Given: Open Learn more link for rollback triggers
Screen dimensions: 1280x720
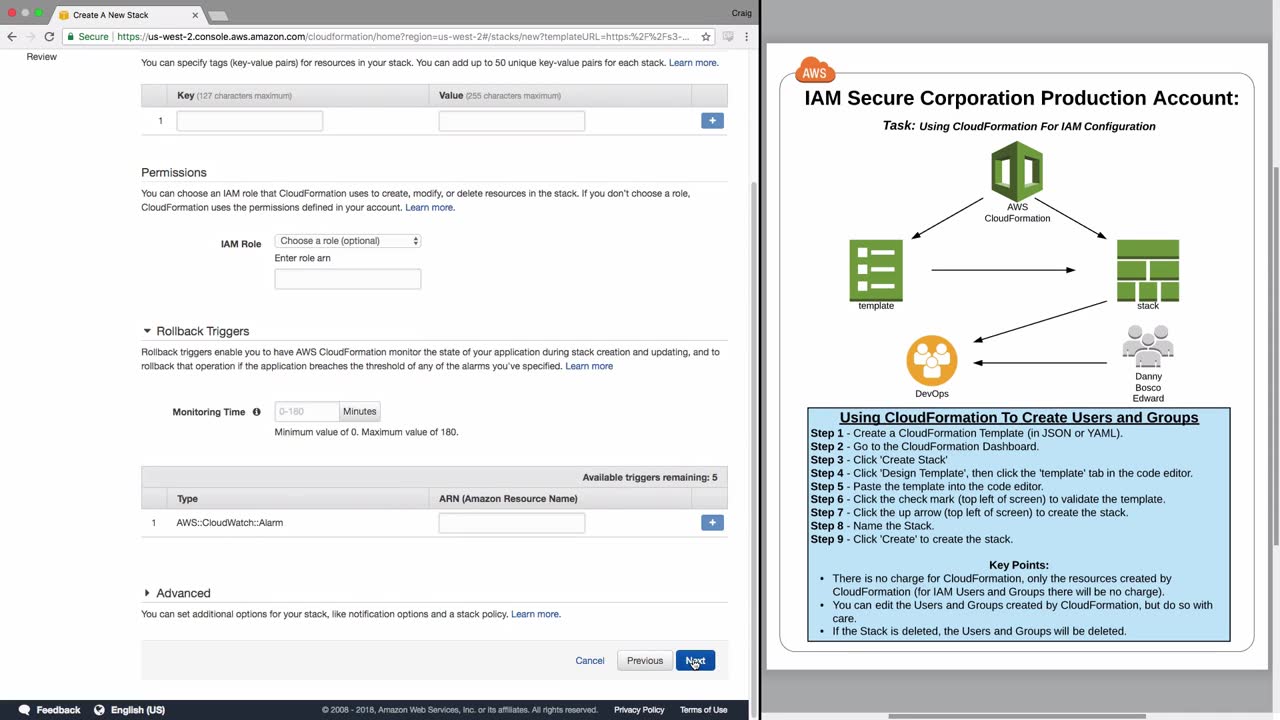Looking at the screenshot, I should 589,366.
